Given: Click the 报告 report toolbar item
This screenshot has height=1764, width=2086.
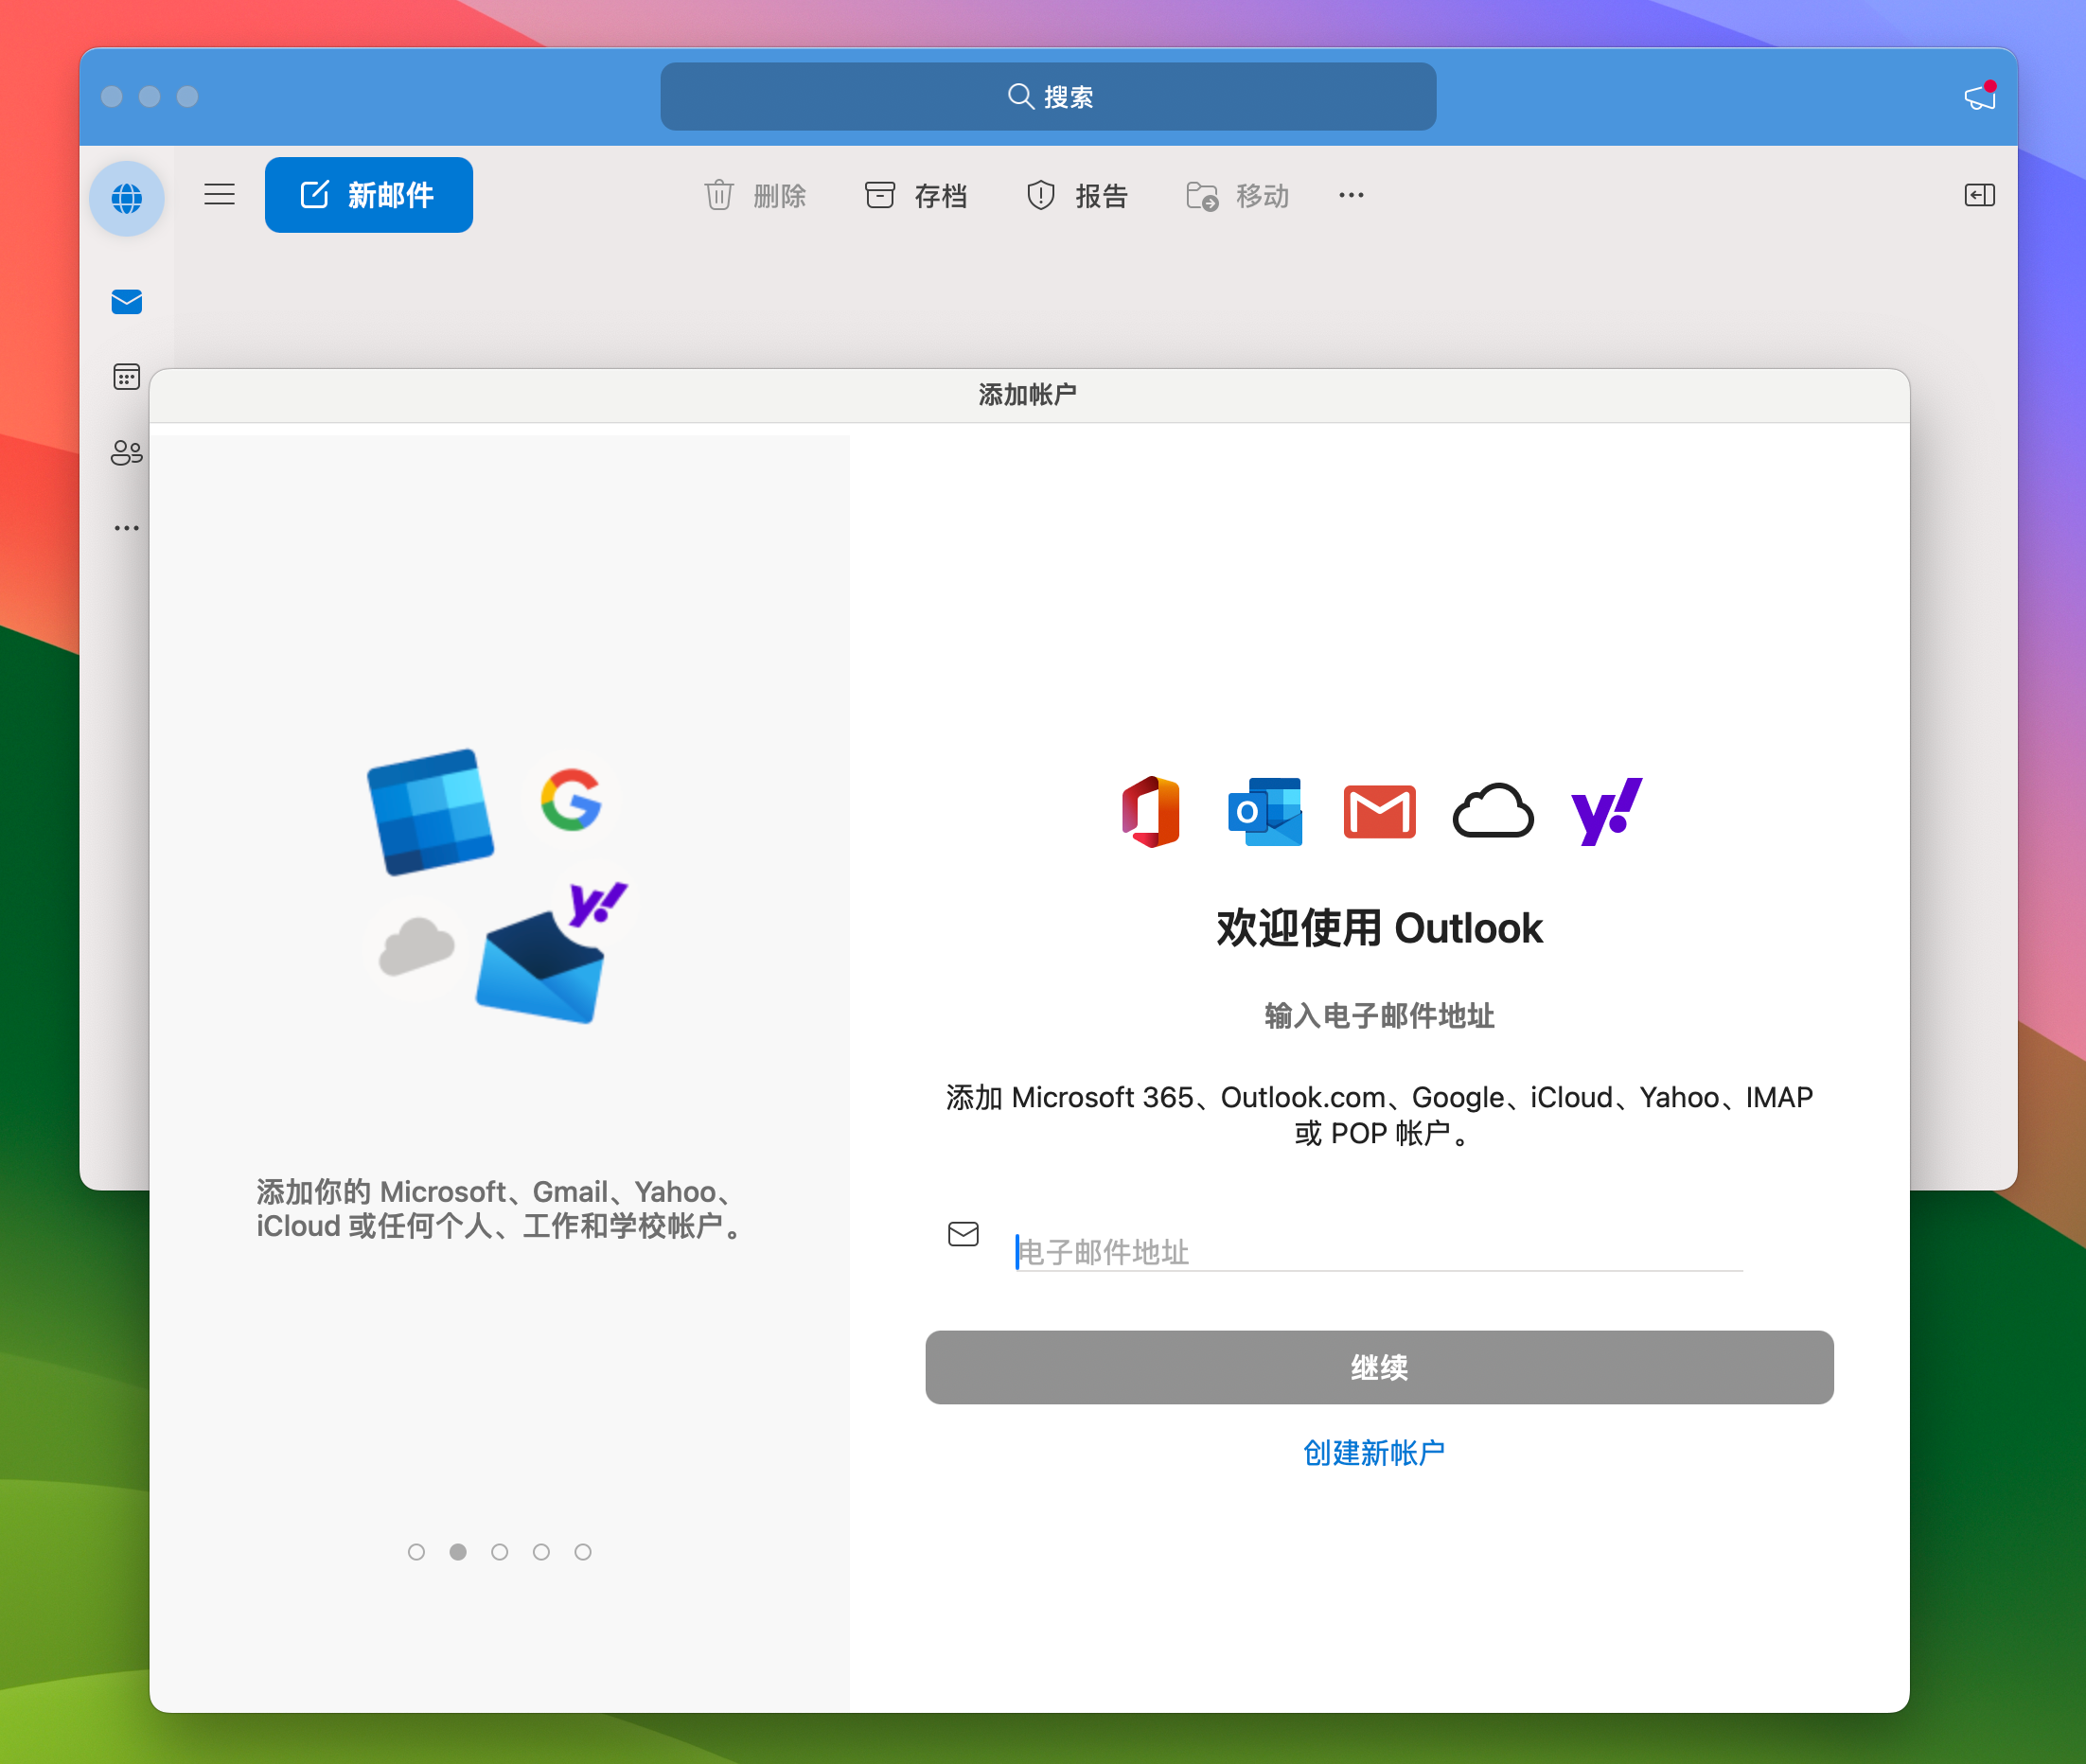Looking at the screenshot, I should pyautogui.click(x=1077, y=195).
